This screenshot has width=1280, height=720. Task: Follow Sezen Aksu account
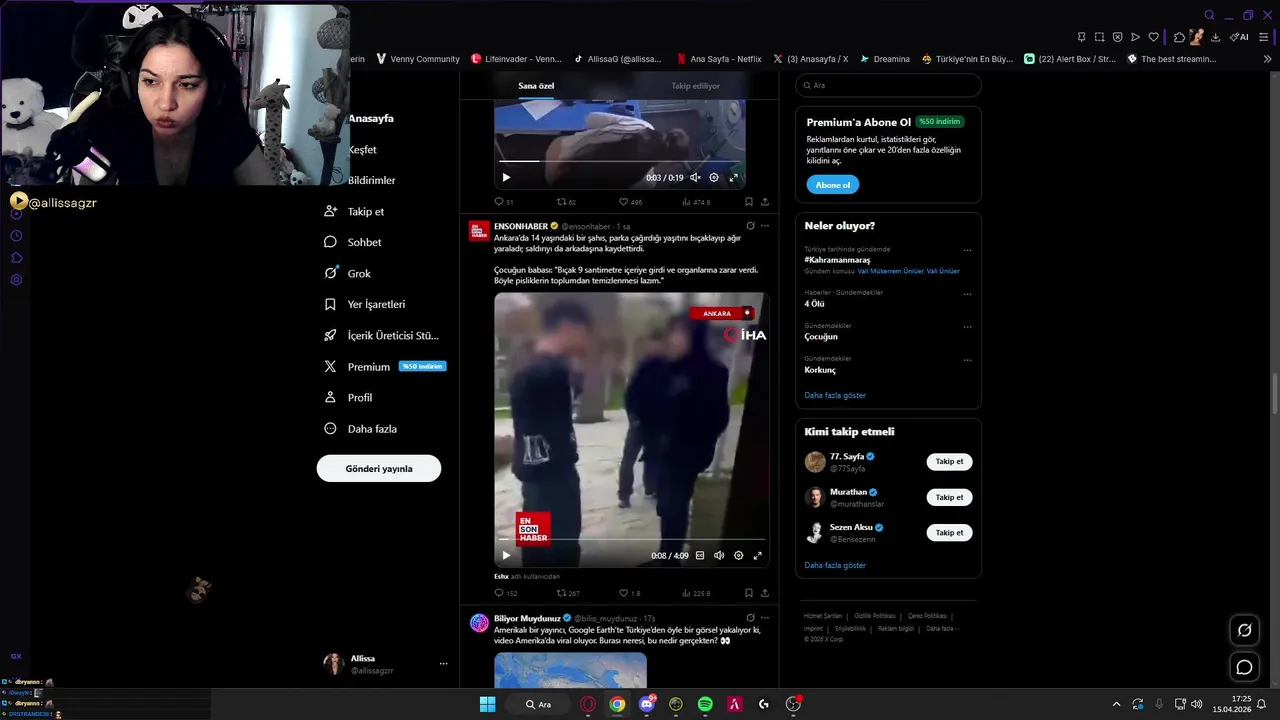point(949,533)
